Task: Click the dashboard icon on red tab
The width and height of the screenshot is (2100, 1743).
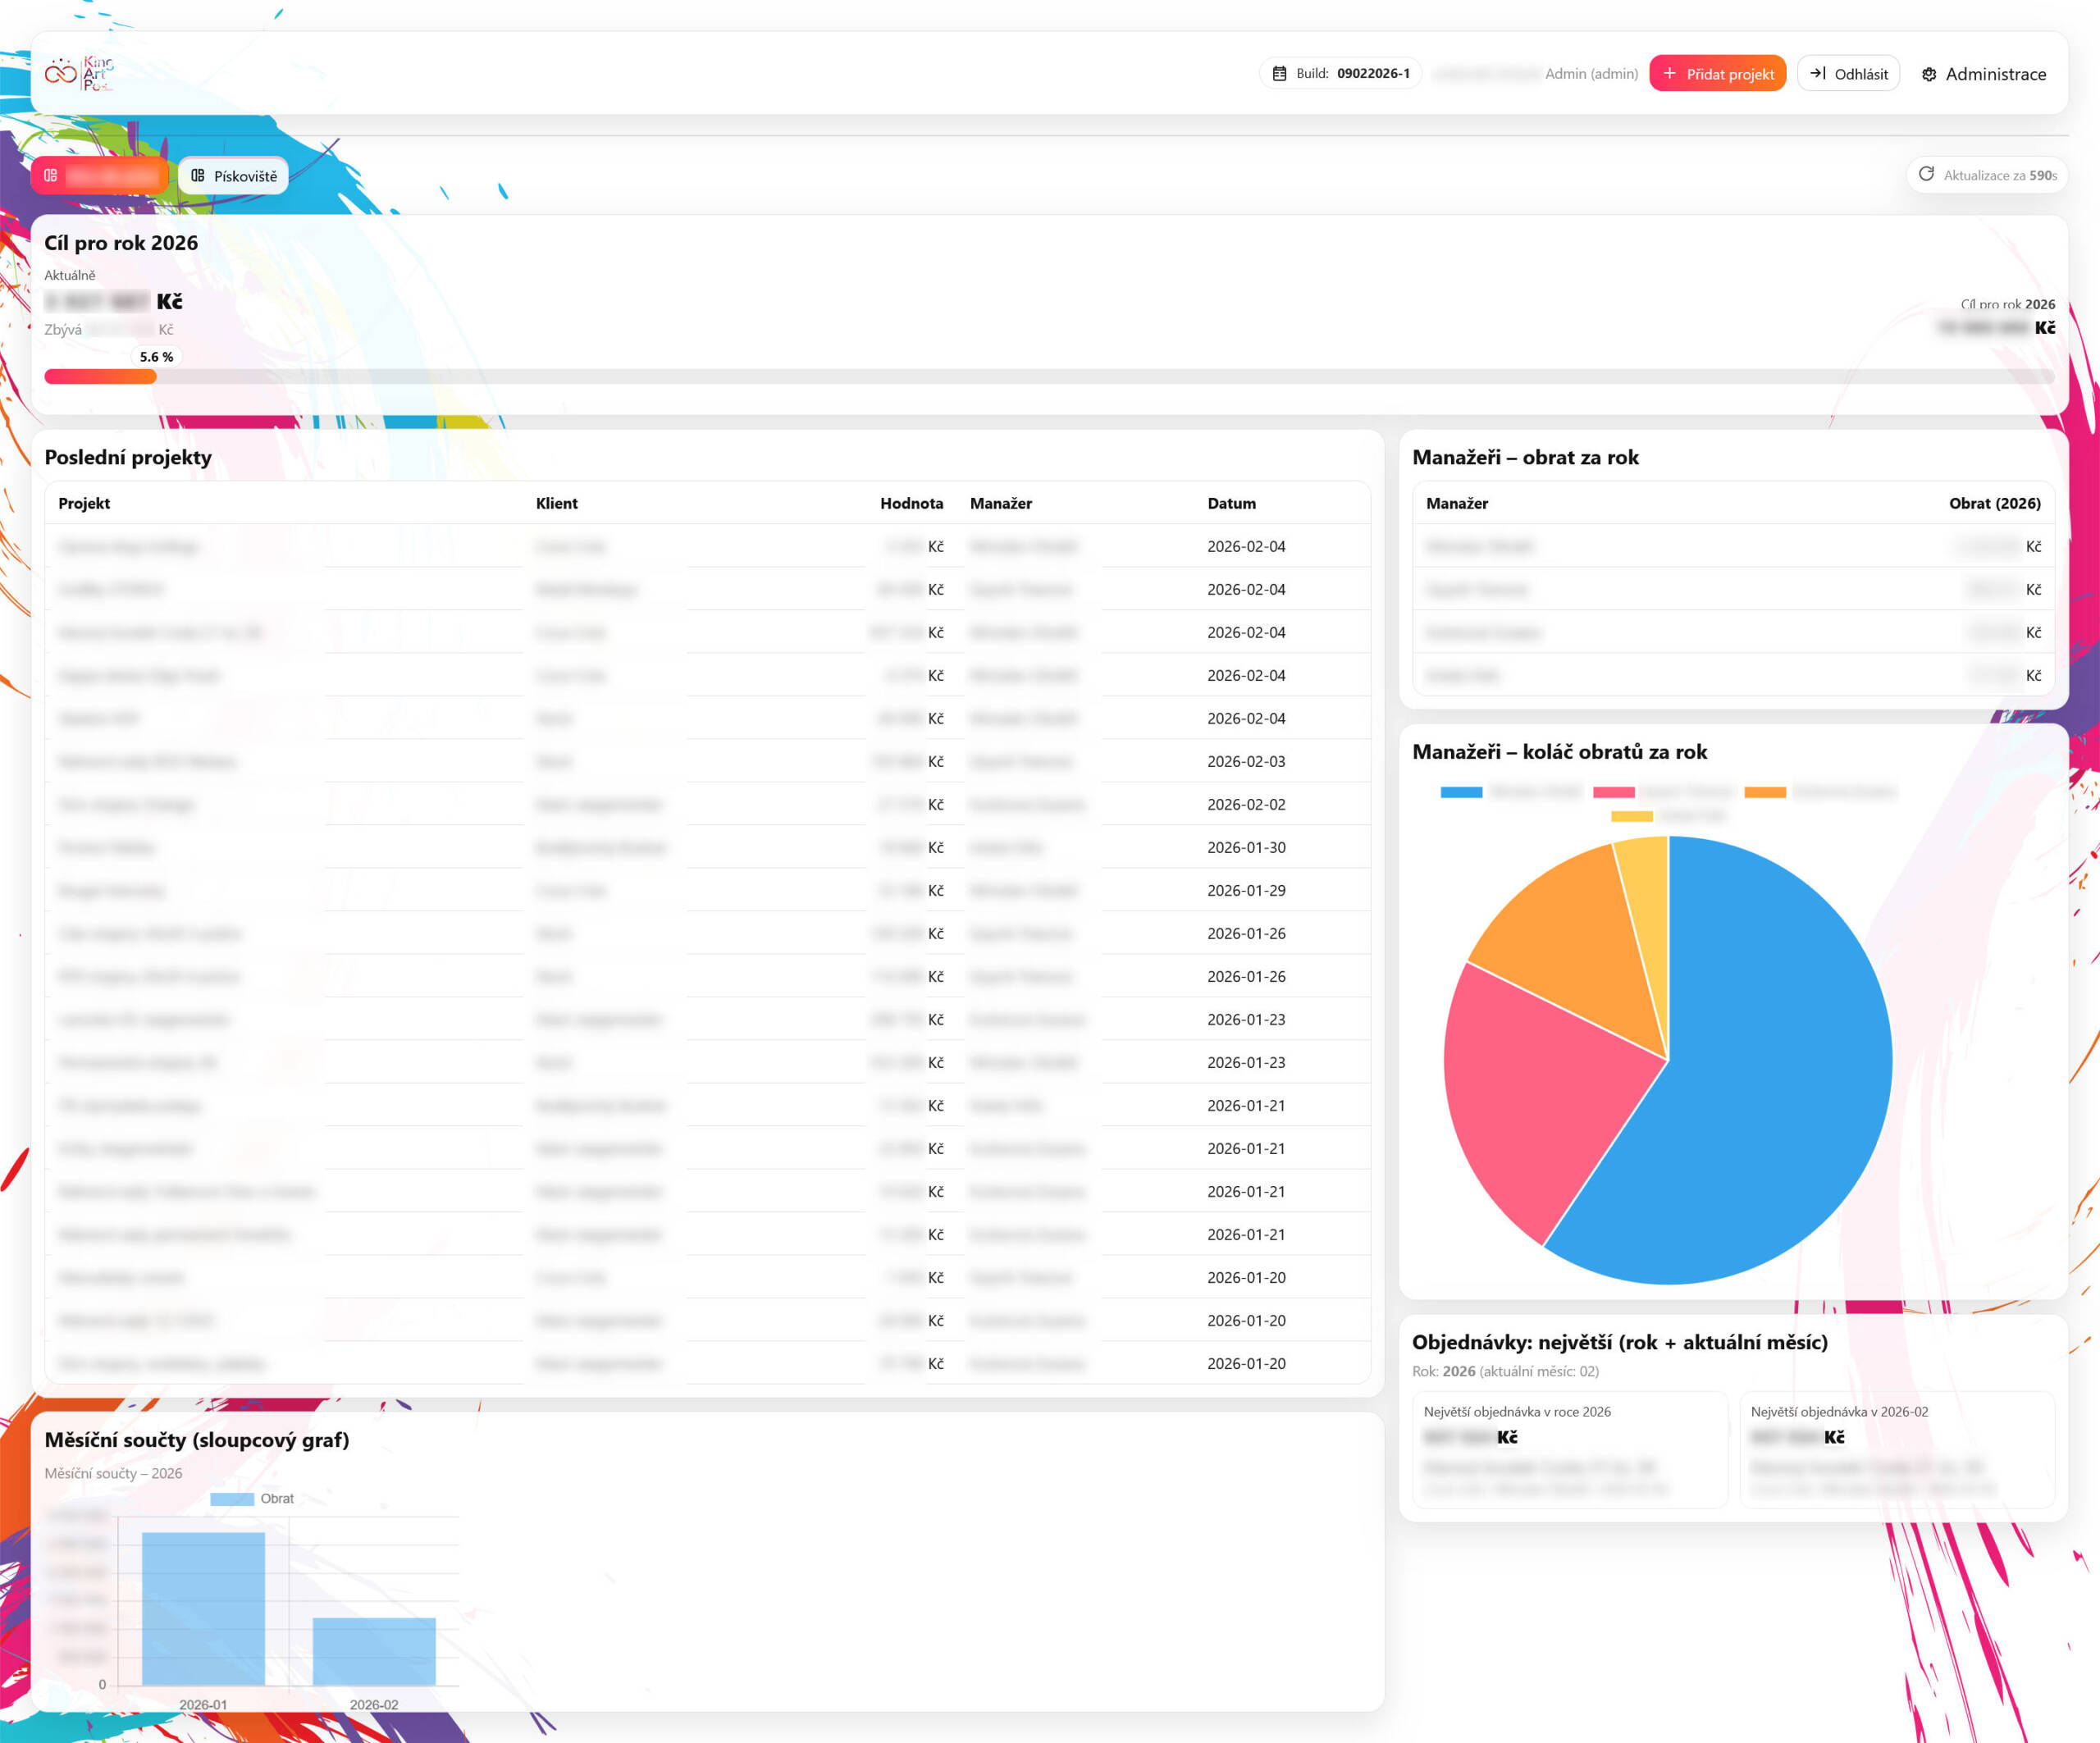Action: pos(50,175)
